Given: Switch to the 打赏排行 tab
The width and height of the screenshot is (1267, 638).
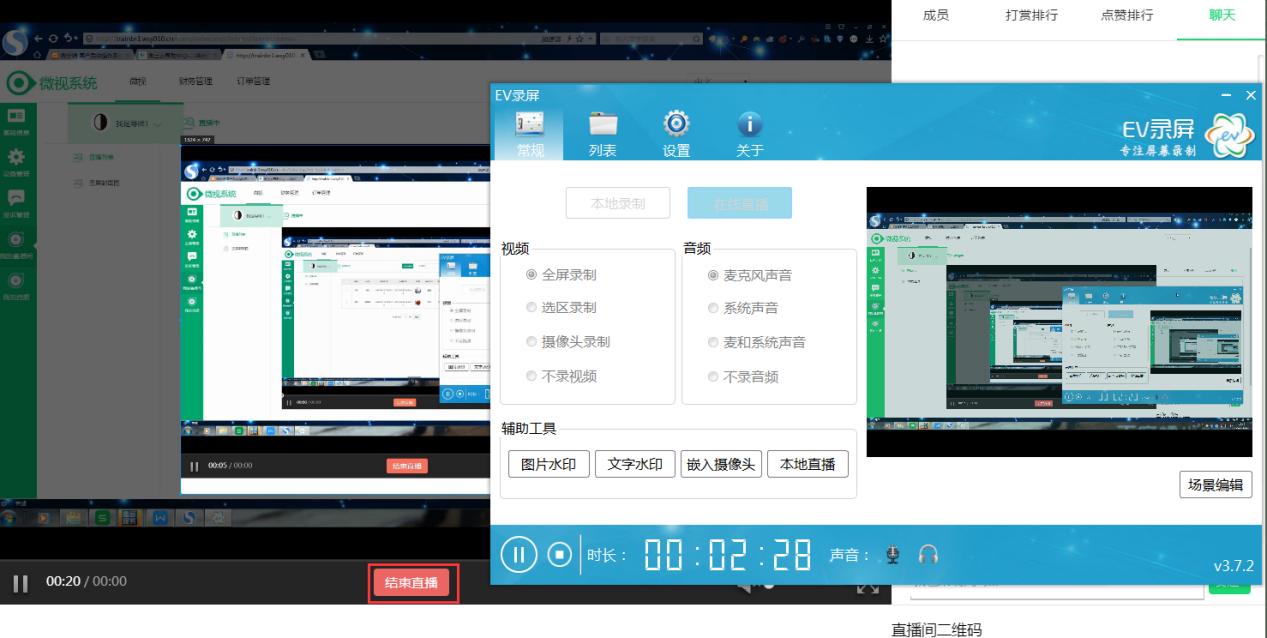Looking at the screenshot, I should 1031,15.
